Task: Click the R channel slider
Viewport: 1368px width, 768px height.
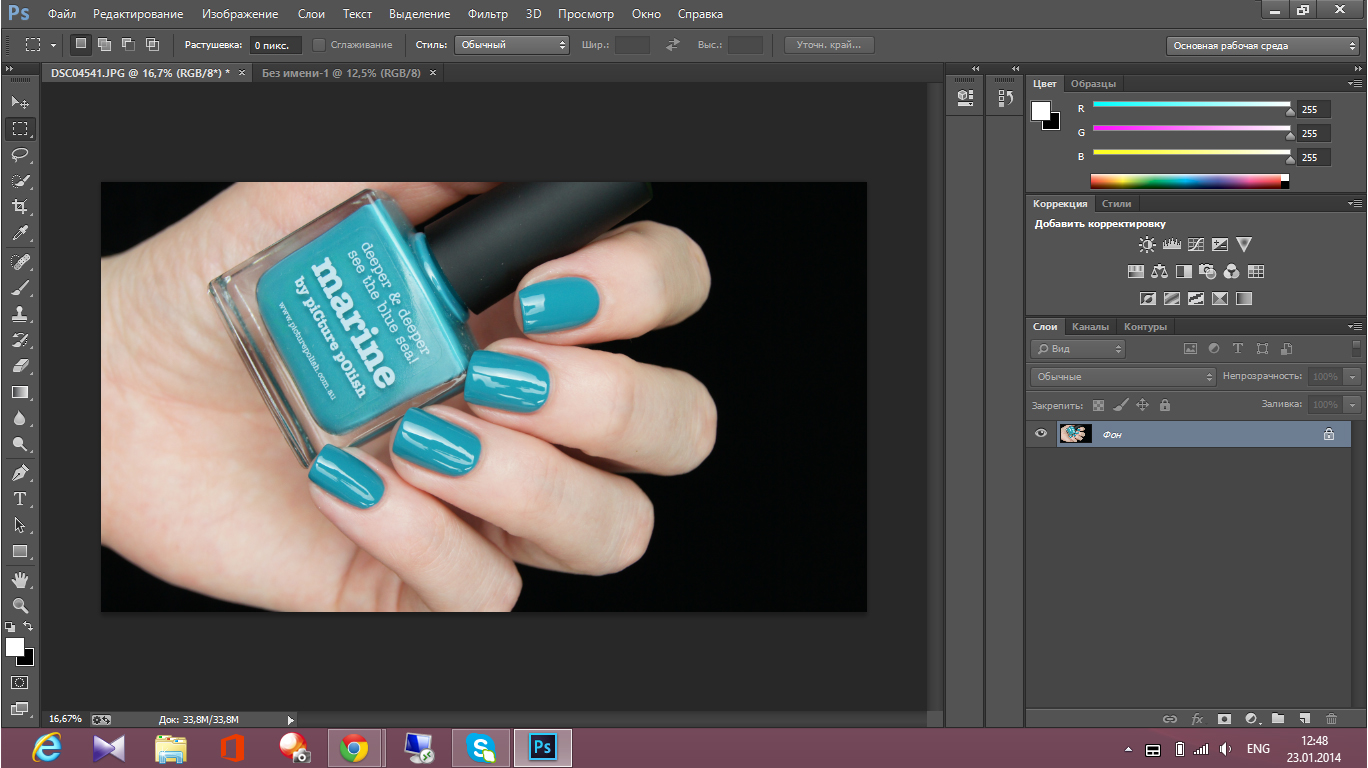Action: (1192, 104)
